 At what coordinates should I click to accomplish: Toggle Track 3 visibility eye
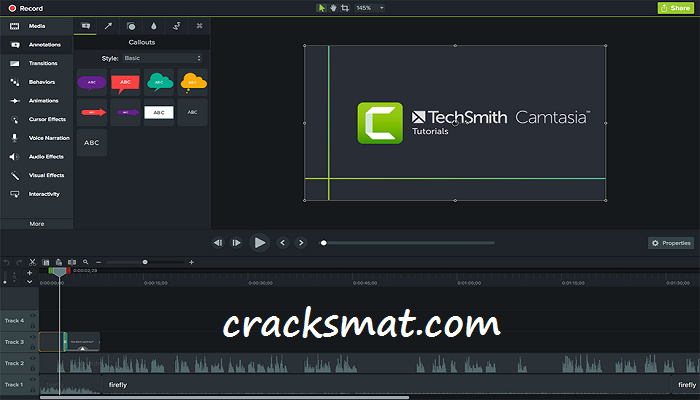point(33,337)
